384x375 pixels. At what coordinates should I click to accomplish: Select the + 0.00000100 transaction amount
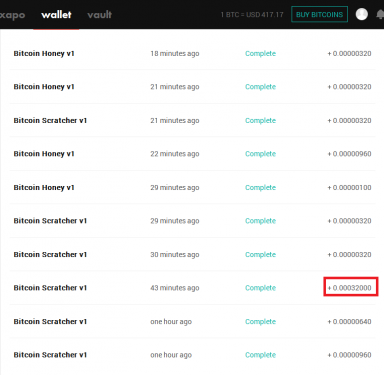click(349, 187)
